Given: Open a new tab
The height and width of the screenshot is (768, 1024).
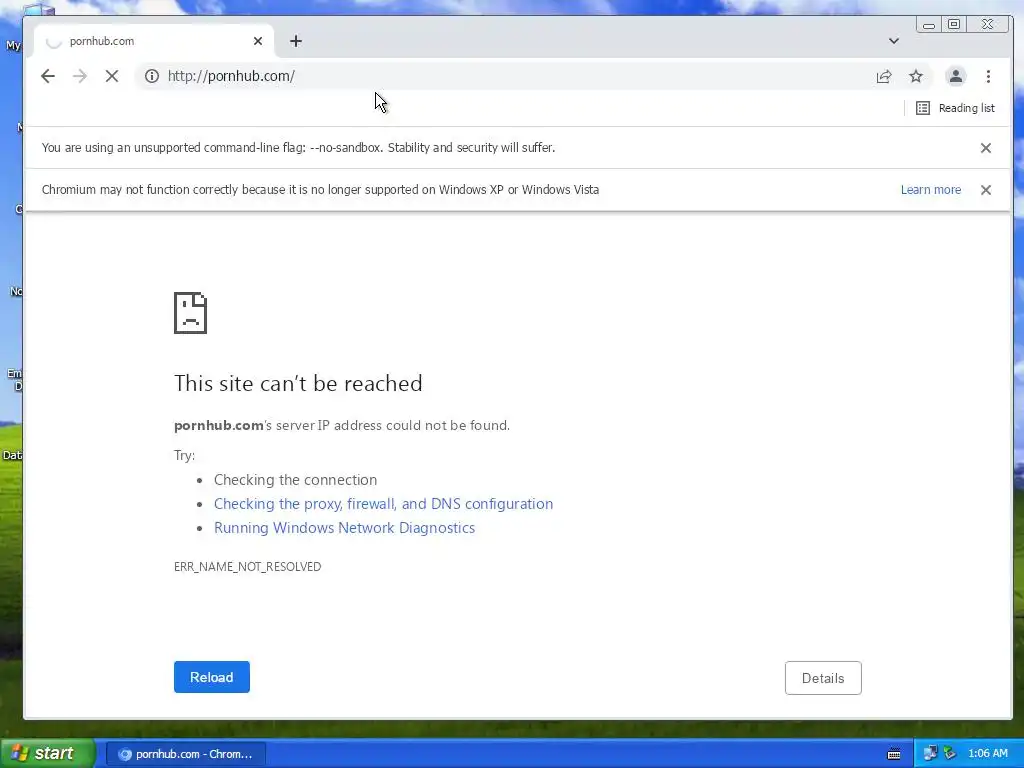Looking at the screenshot, I should (296, 41).
